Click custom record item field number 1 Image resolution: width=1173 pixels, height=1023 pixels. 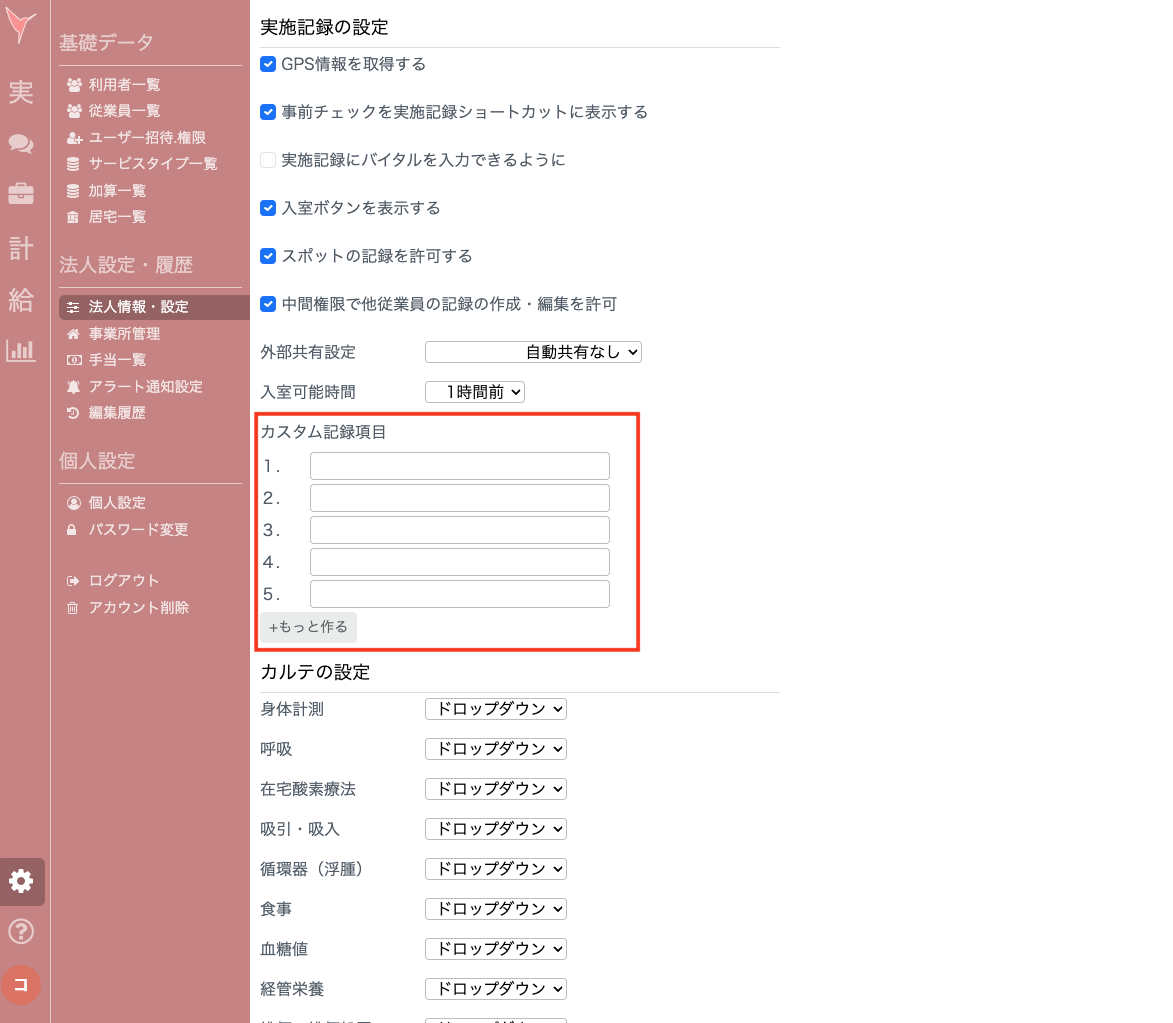pos(459,465)
